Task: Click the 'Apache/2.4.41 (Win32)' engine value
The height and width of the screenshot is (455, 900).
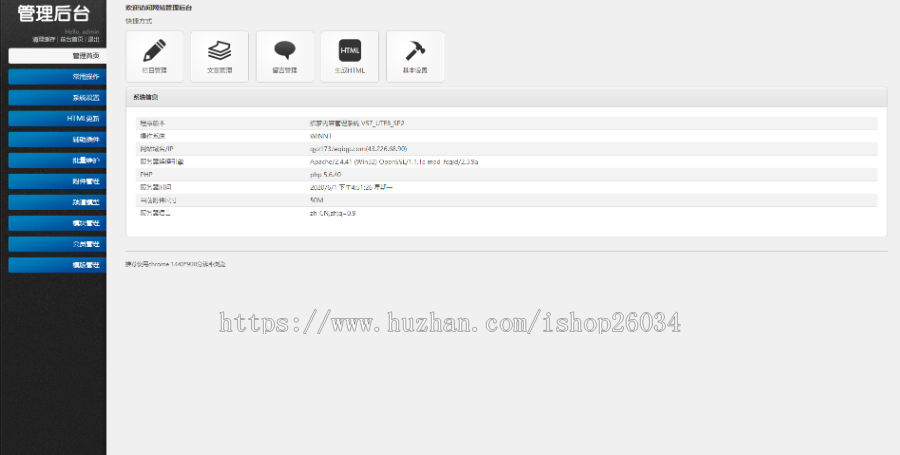Action: point(394,162)
